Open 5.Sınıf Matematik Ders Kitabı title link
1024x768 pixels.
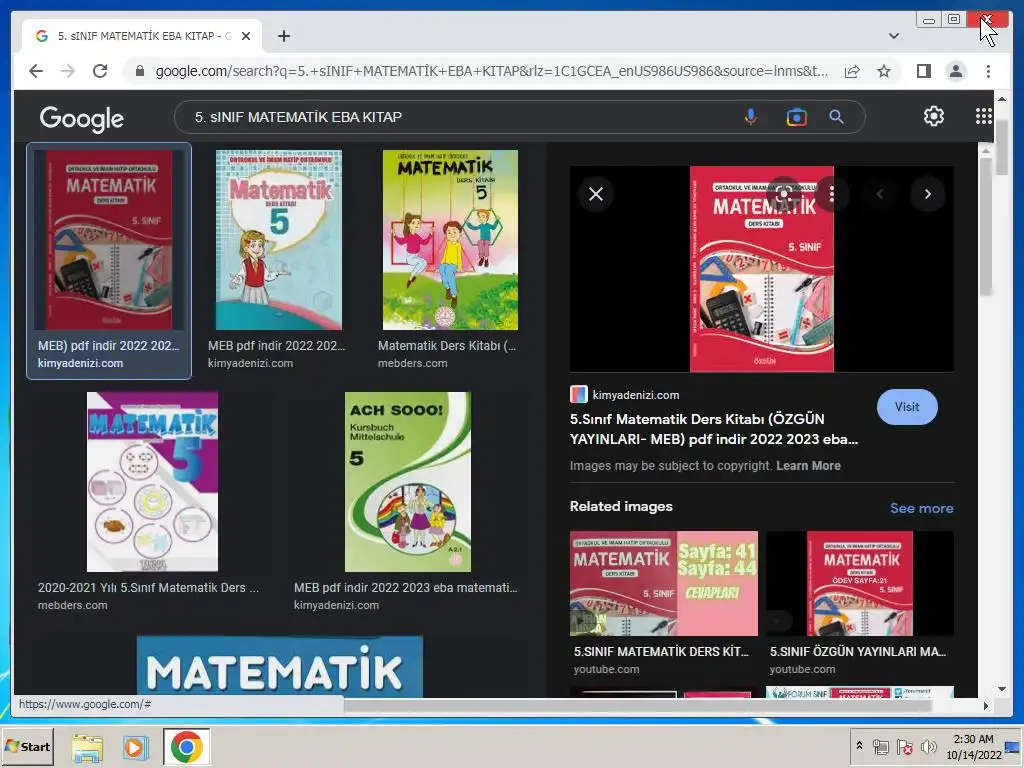[713, 429]
